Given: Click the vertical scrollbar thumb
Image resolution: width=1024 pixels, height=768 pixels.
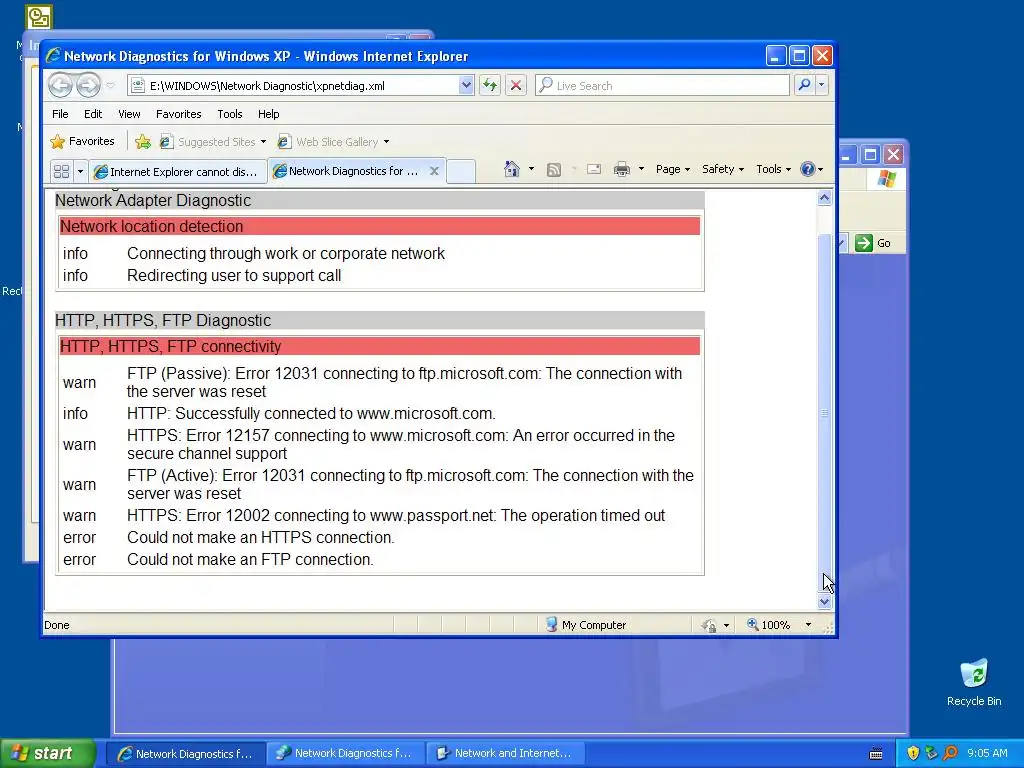Looking at the screenshot, I should [824, 413].
